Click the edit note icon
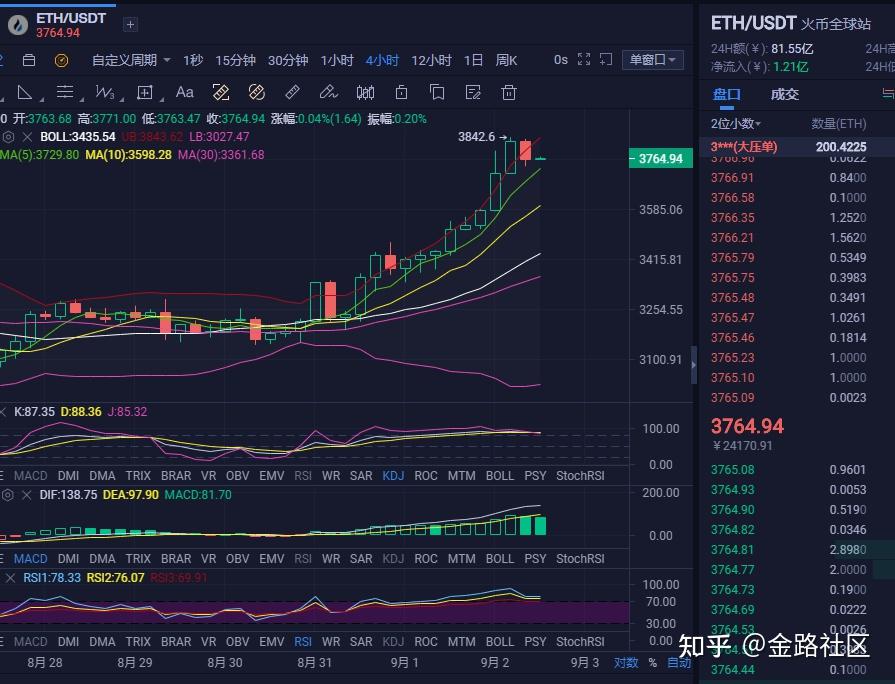This screenshot has height=684, width=895. click(473, 92)
